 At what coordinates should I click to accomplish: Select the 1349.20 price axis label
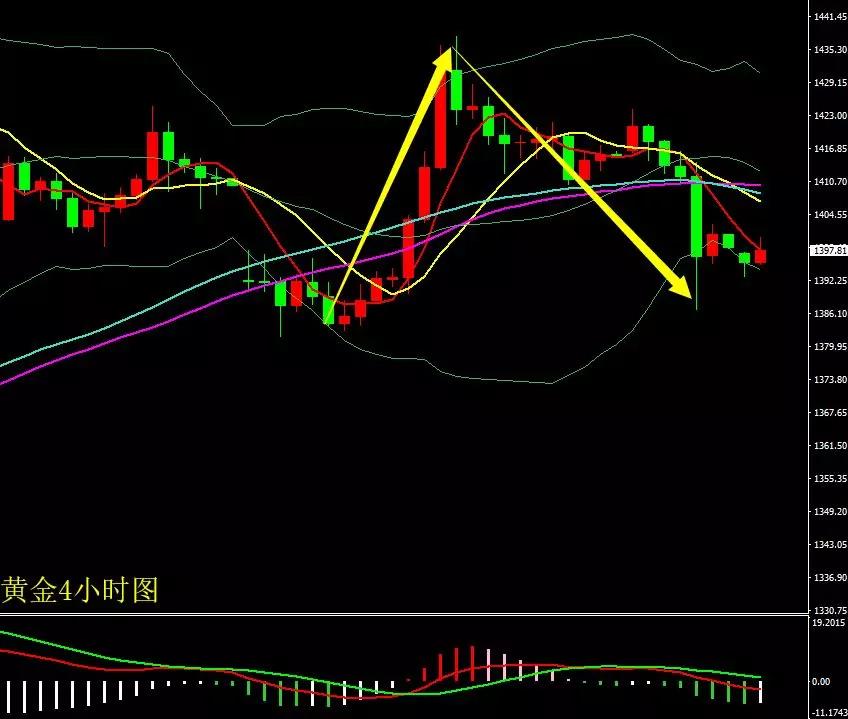pos(830,512)
